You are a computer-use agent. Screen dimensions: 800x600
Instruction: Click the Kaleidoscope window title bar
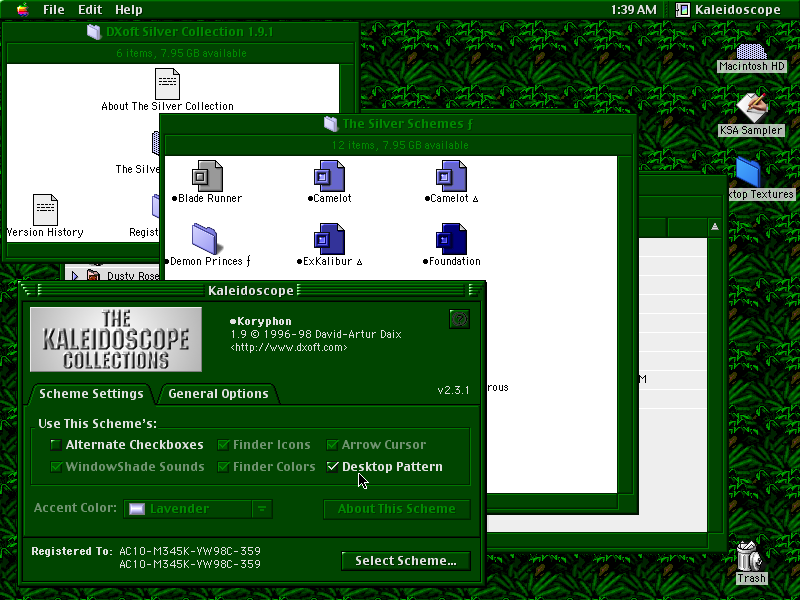pos(251,290)
